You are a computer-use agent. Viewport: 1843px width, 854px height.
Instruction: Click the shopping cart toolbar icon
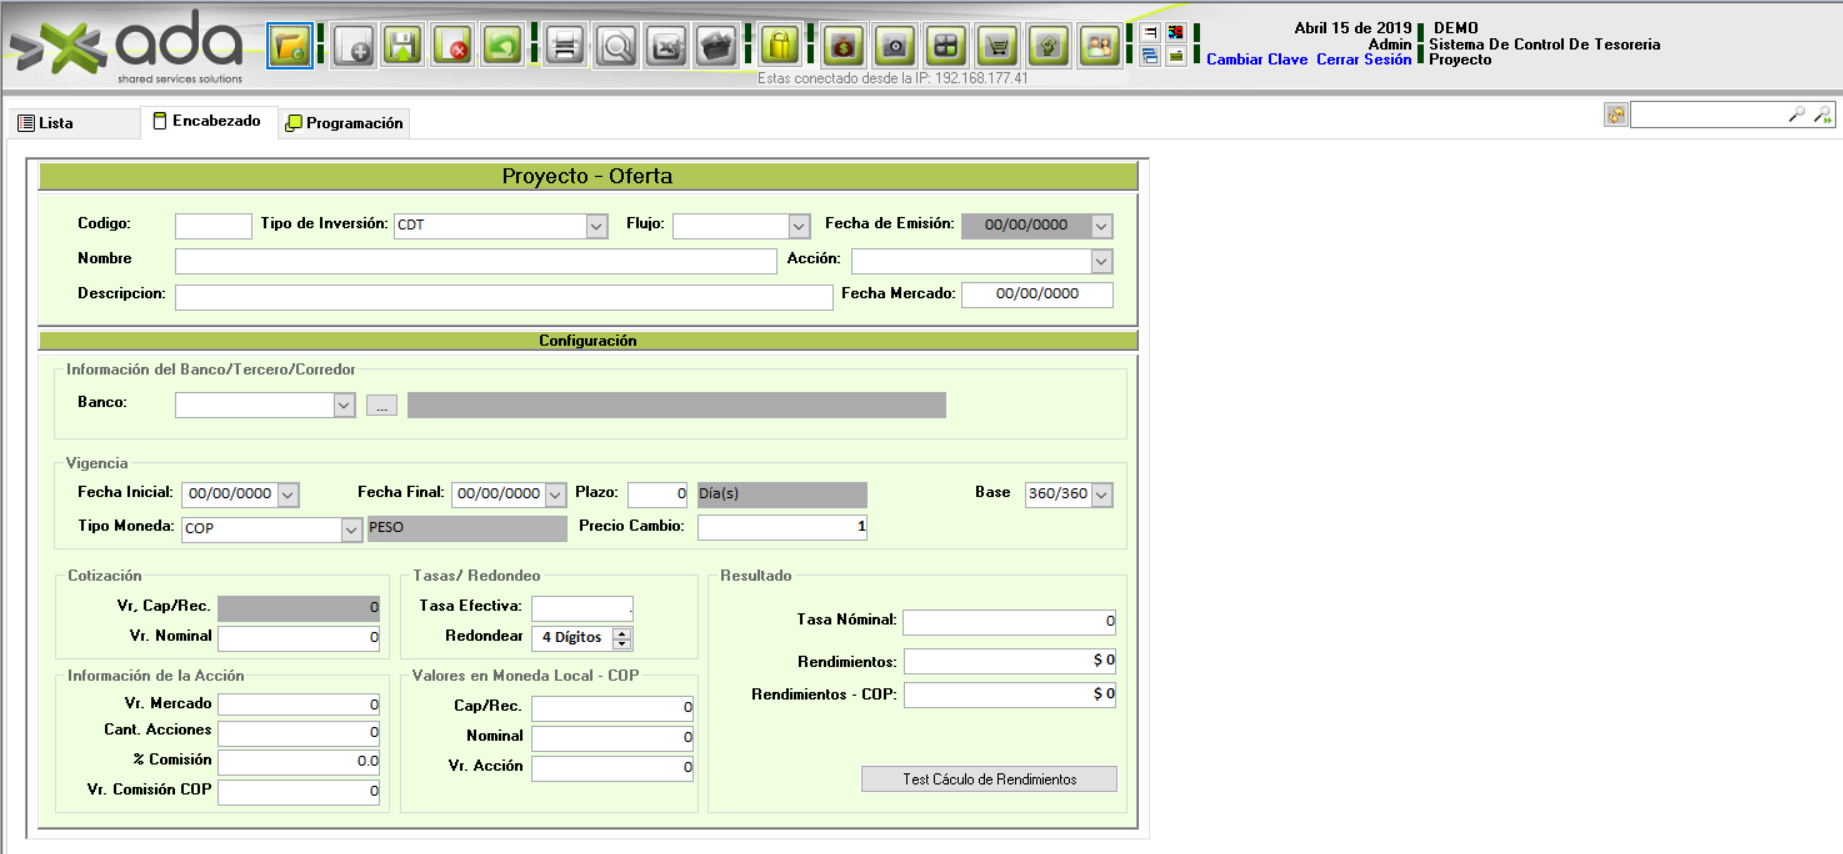[x=997, y=46]
